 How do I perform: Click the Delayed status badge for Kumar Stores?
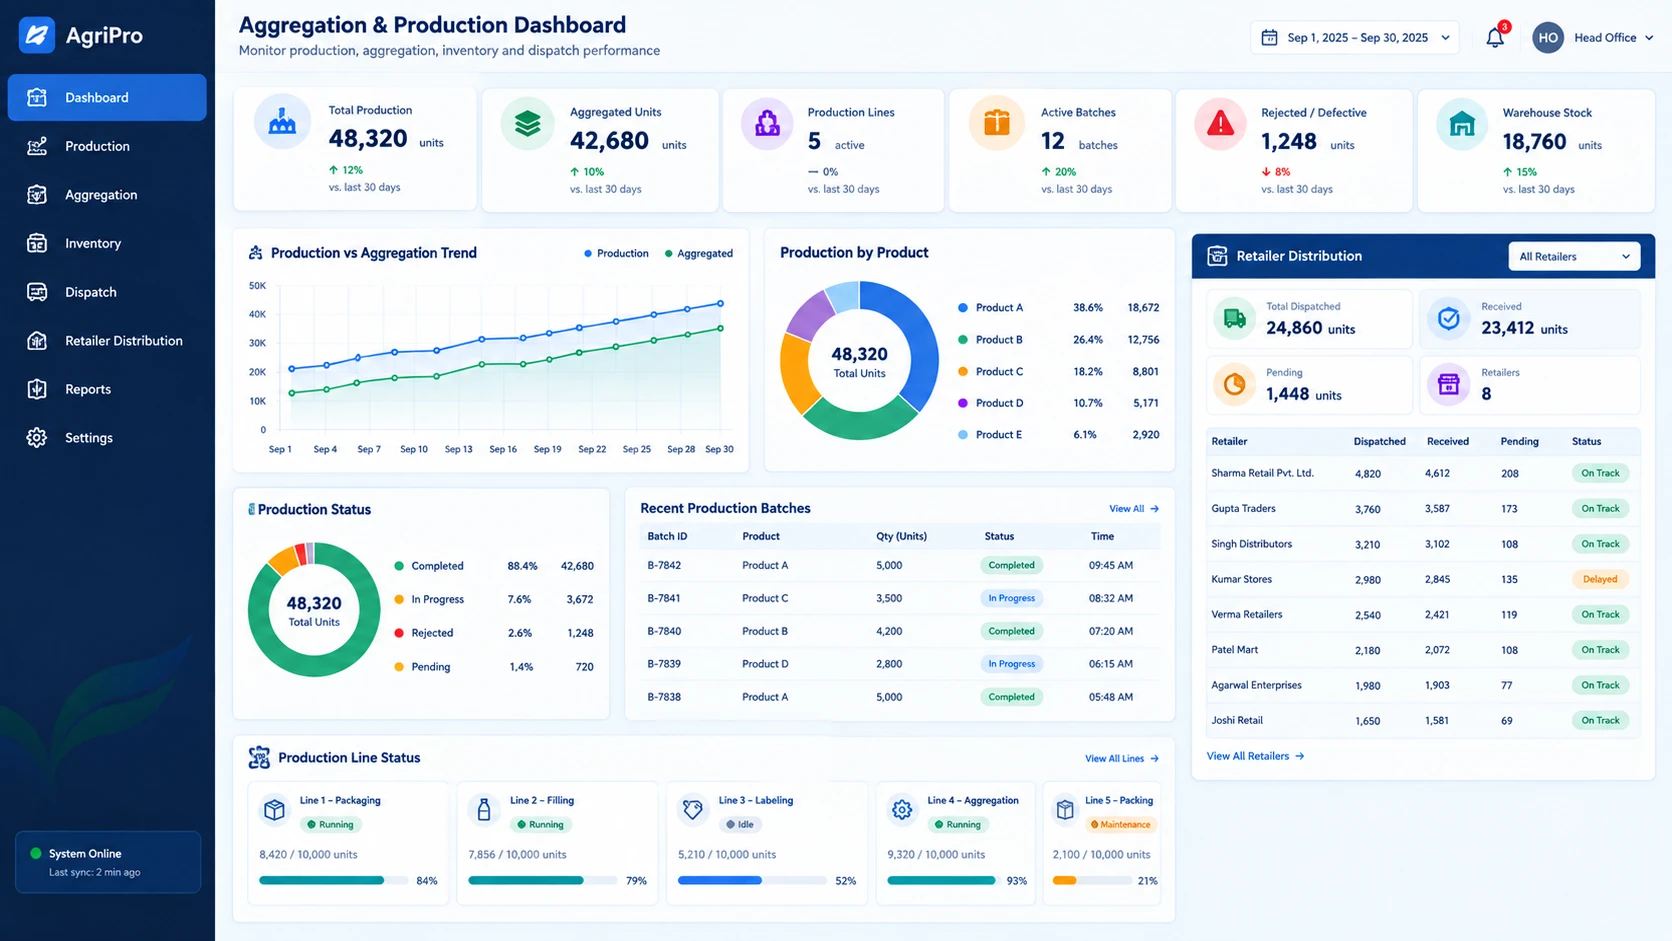point(1600,579)
